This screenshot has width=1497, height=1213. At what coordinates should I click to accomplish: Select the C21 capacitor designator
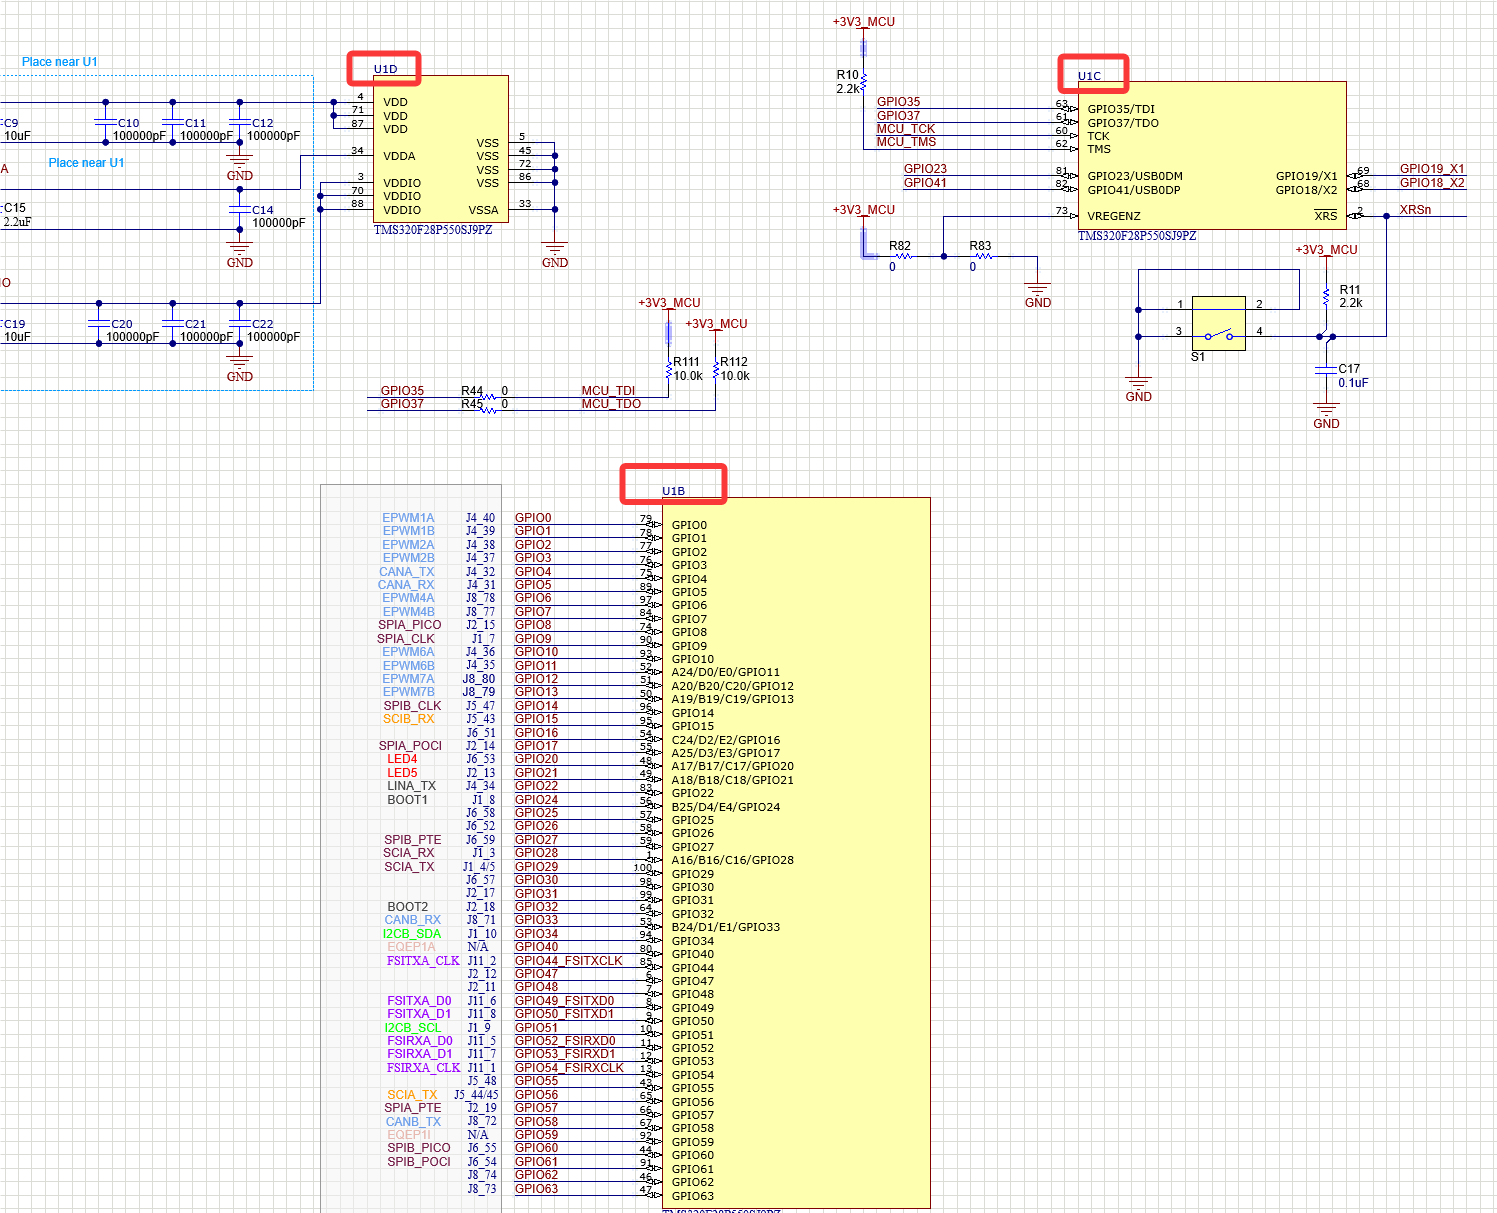pyautogui.click(x=196, y=324)
